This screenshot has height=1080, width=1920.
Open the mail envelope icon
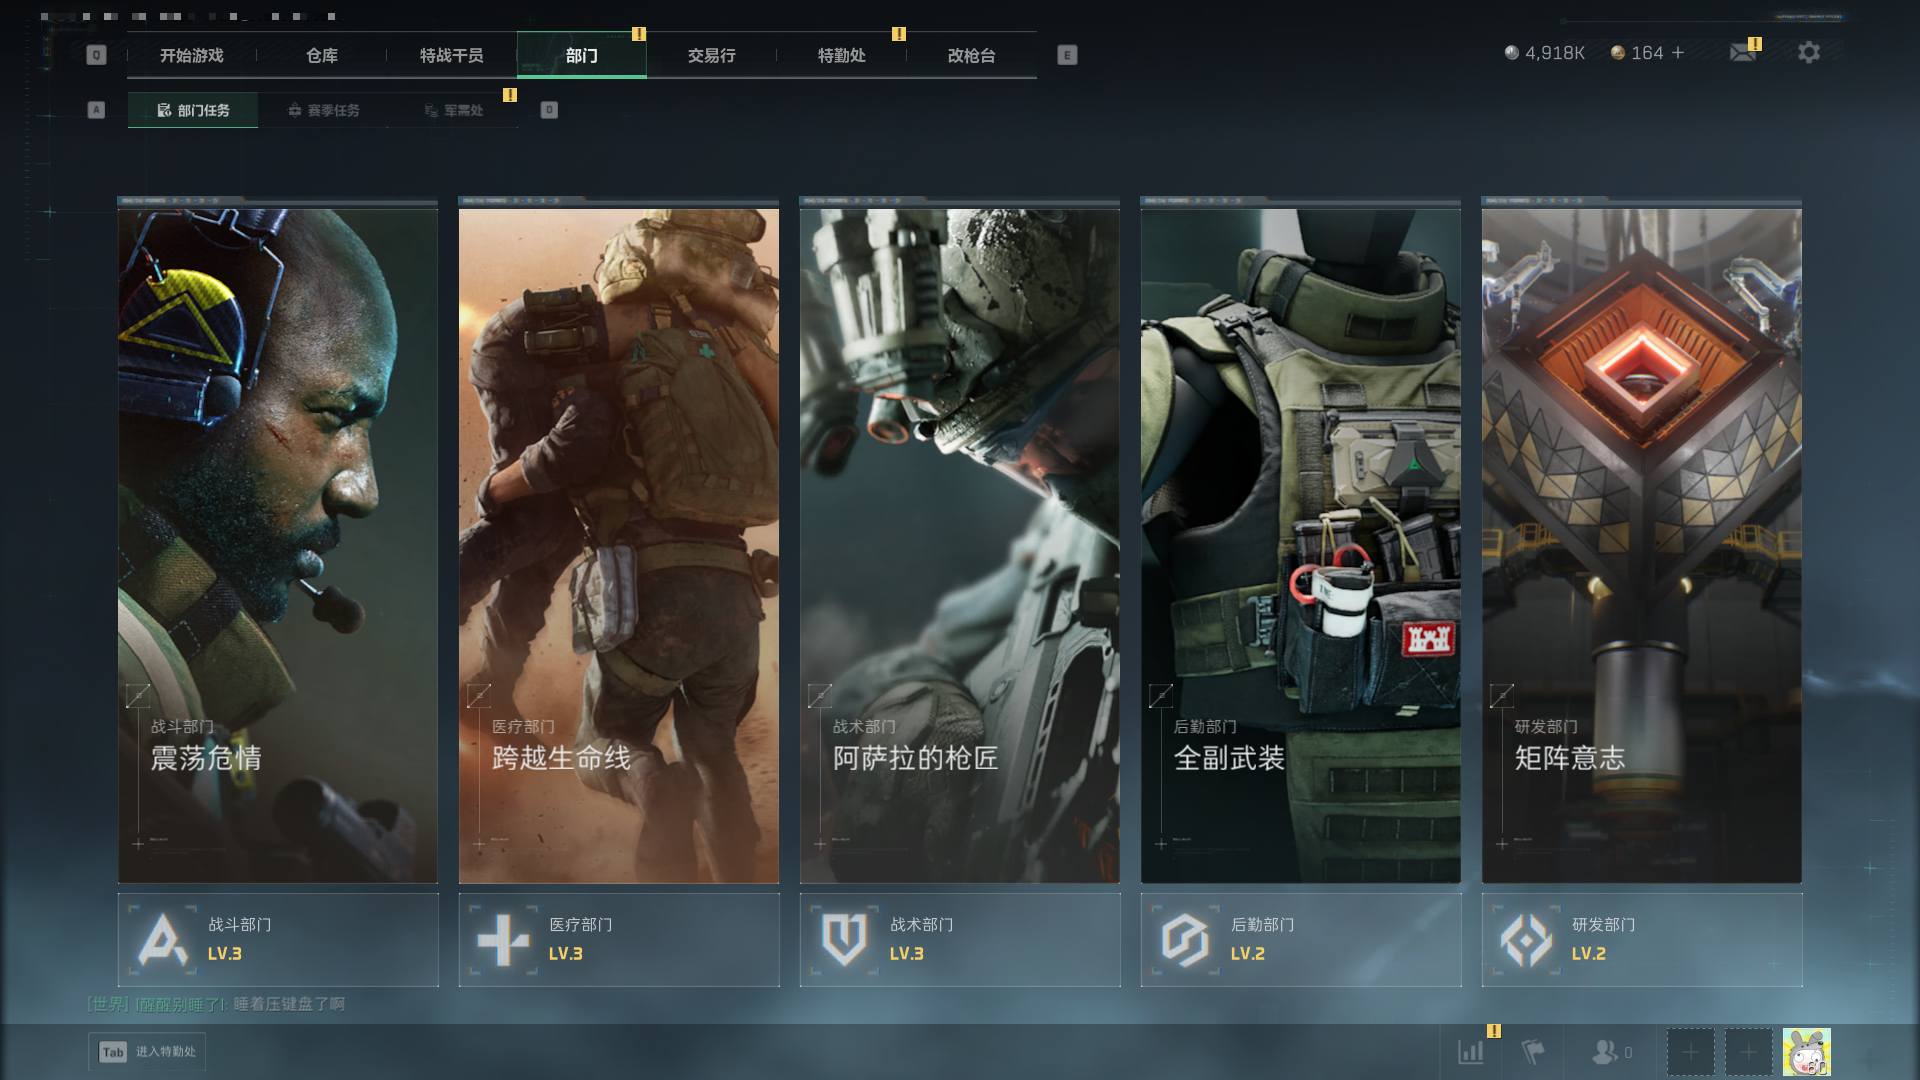1743,53
